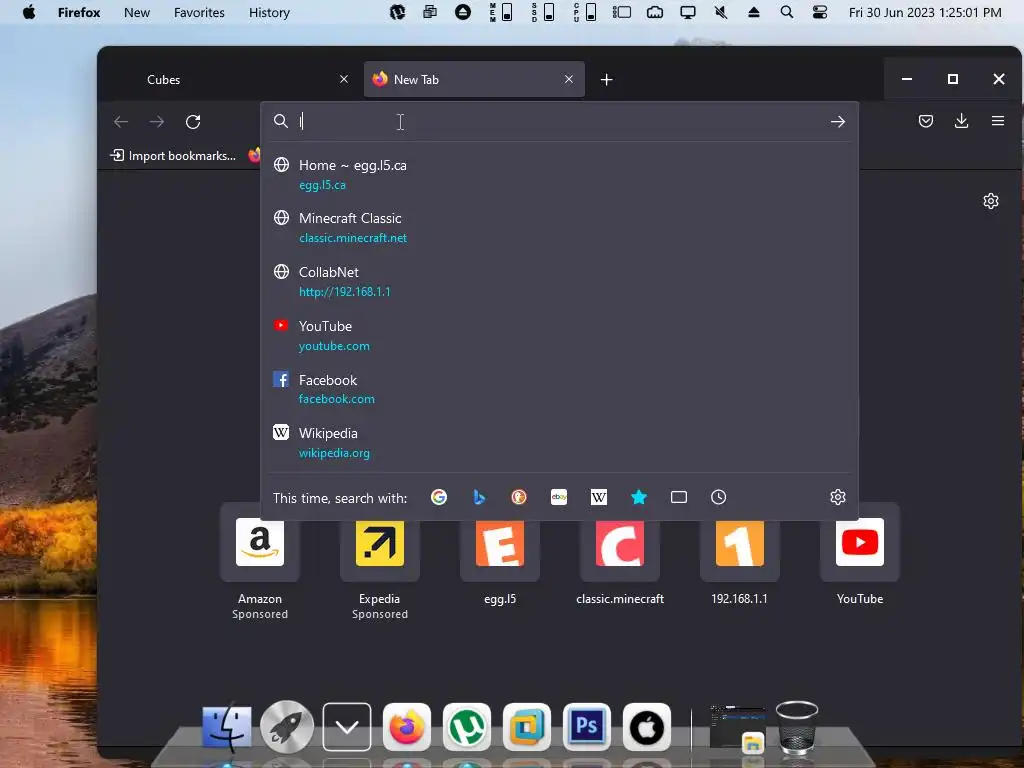The width and height of the screenshot is (1024, 768).
Task: Open the Trash in dock
Action: click(797, 728)
